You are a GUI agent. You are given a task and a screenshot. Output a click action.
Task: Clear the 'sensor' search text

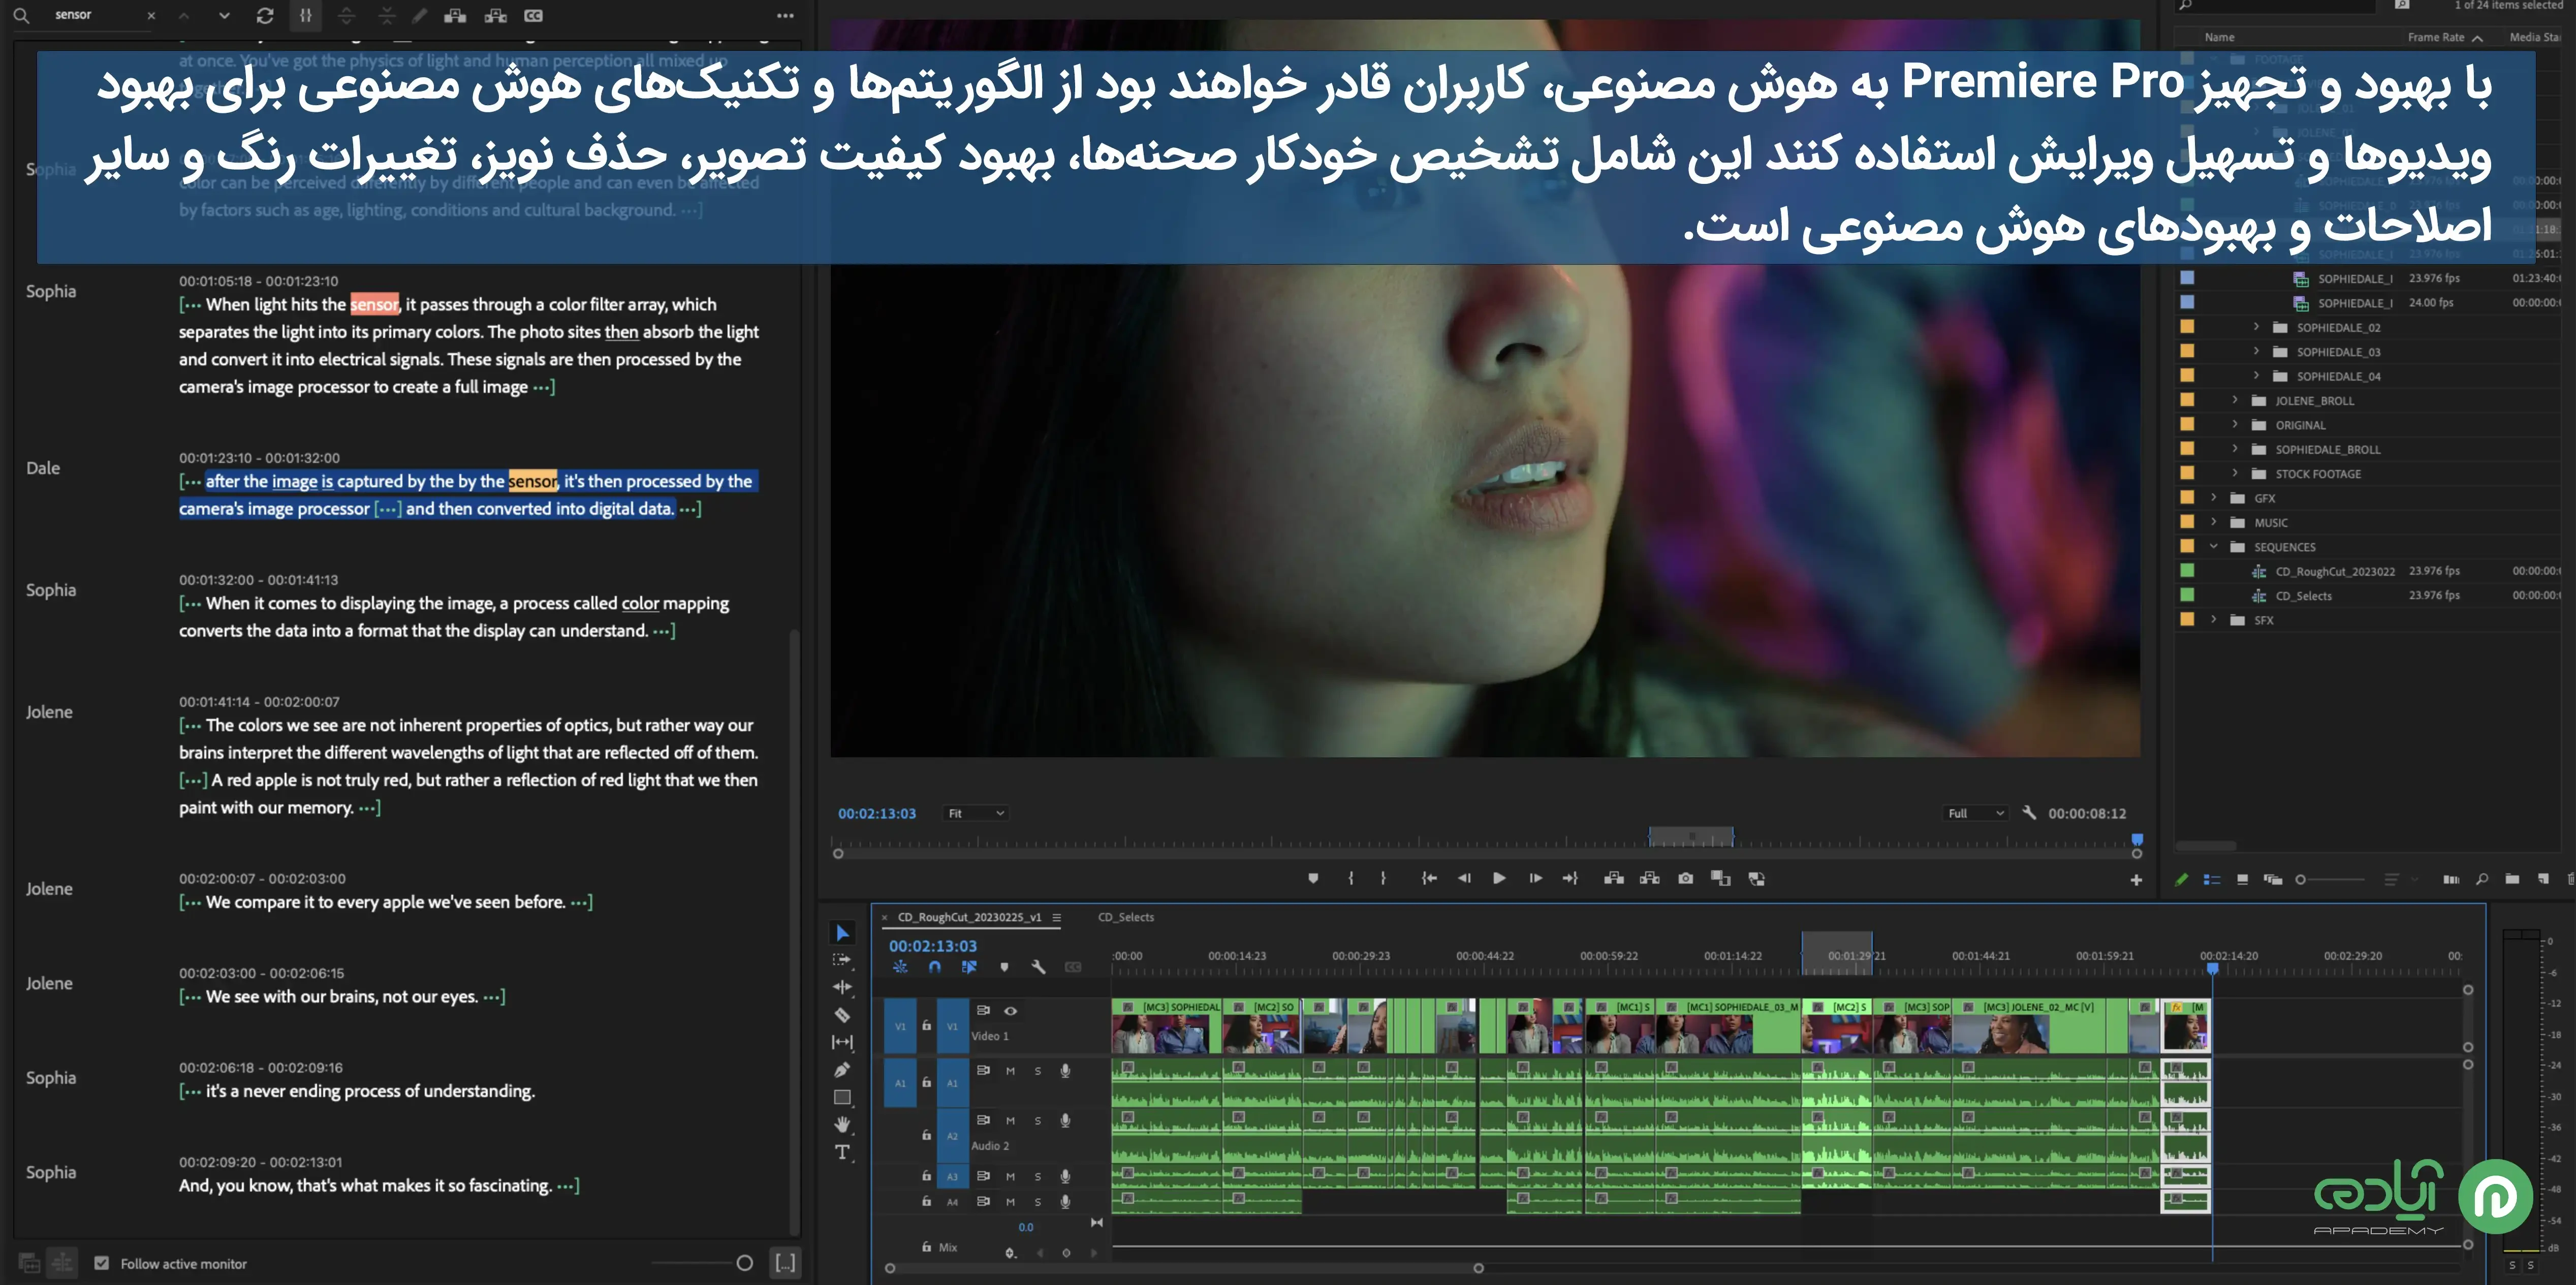(151, 15)
